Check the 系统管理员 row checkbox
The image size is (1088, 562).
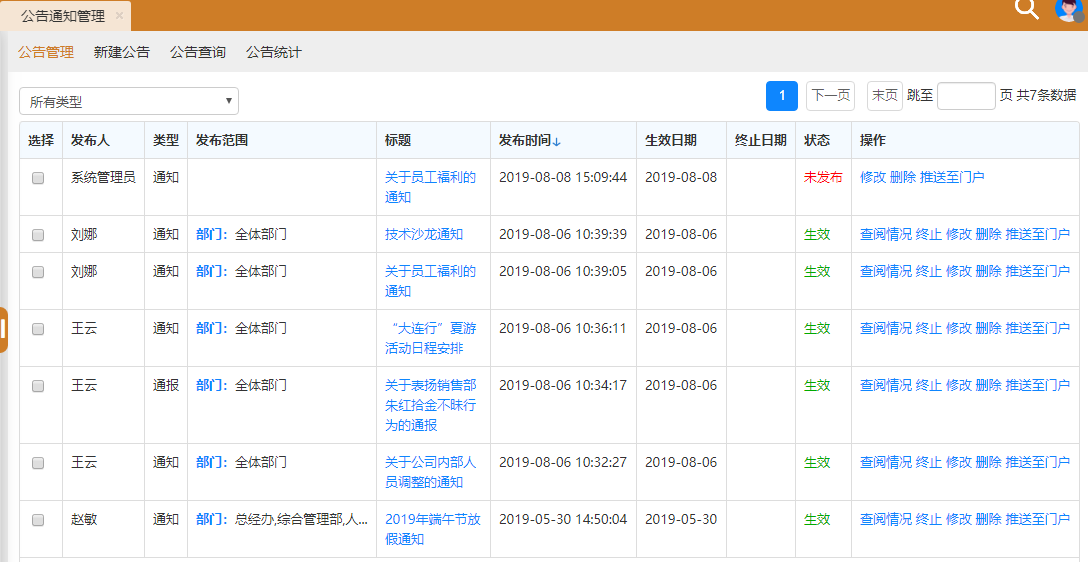(x=38, y=178)
